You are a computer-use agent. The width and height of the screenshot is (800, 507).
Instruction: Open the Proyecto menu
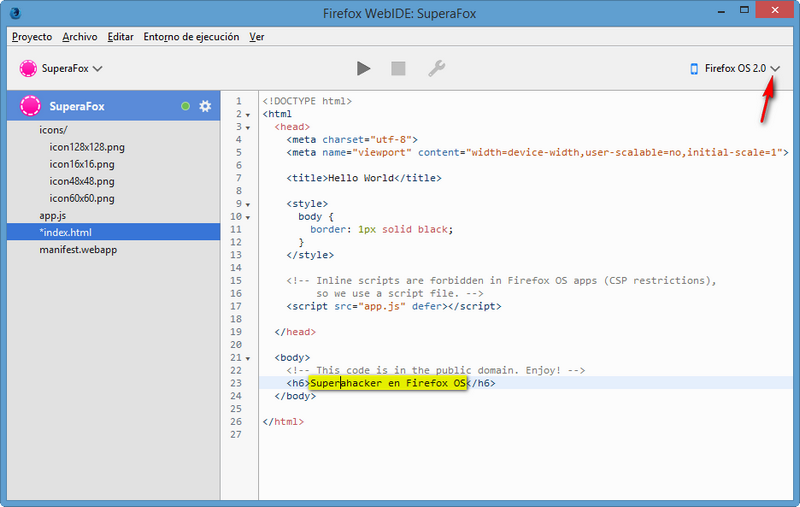pos(32,37)
